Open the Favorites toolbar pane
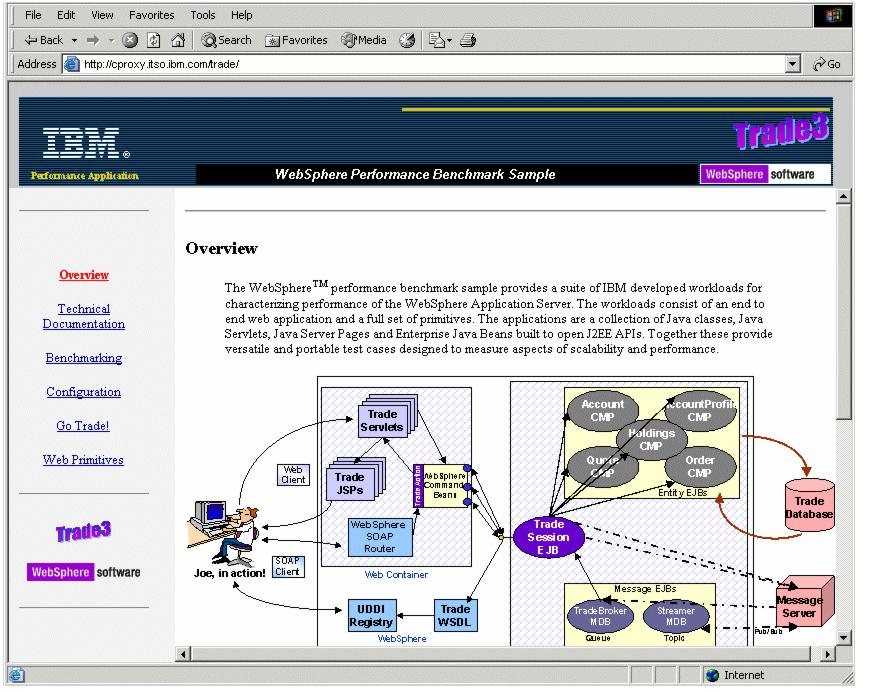Screen dimensions: 891x692 point(297,40)
